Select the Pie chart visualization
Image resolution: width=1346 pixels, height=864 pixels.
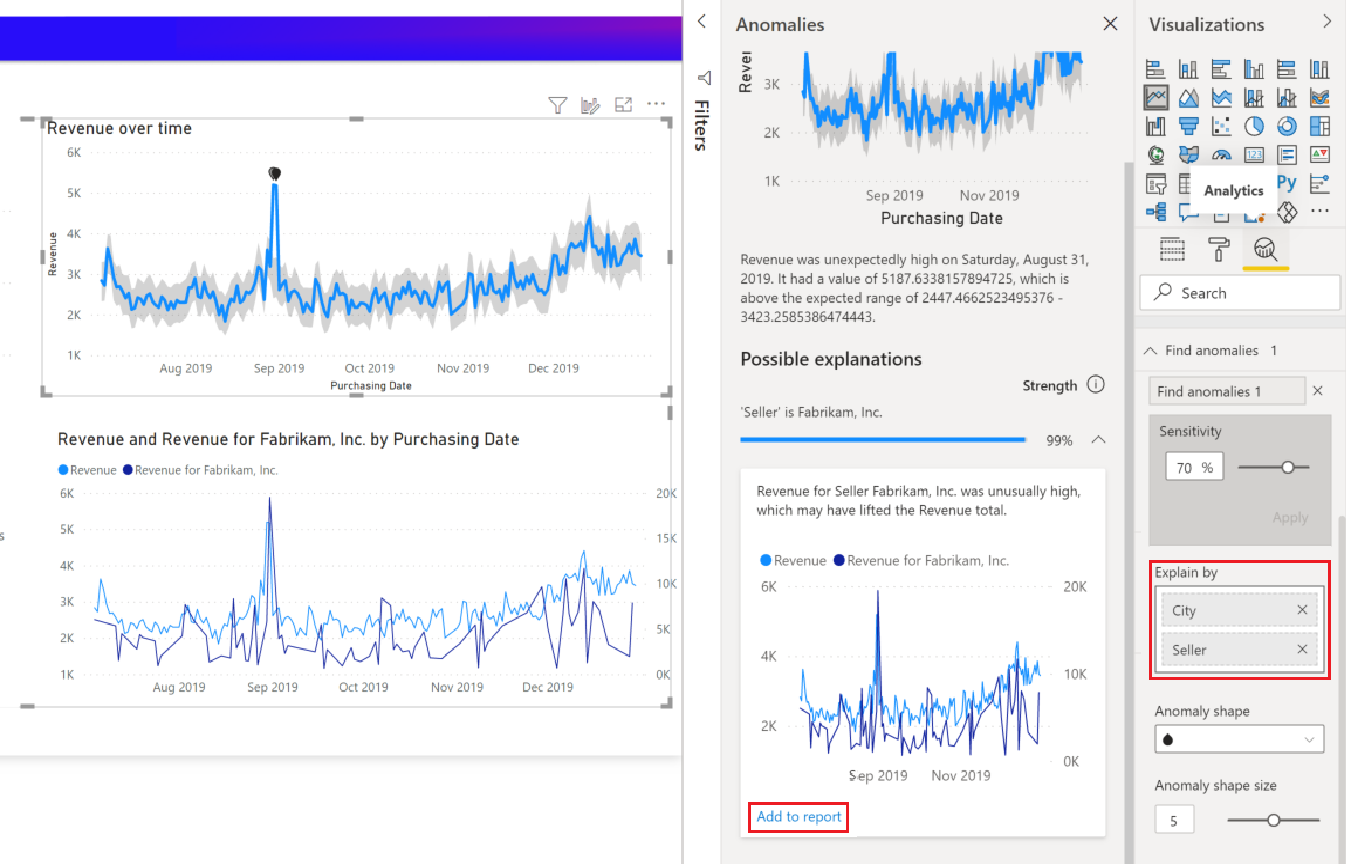1254,126
